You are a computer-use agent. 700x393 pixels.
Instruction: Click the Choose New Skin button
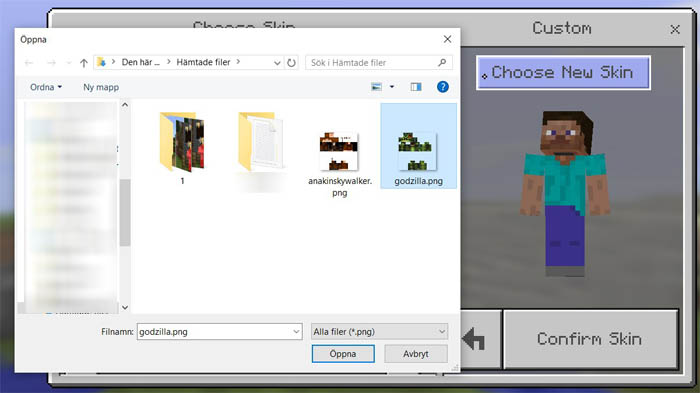coord(563,72)
